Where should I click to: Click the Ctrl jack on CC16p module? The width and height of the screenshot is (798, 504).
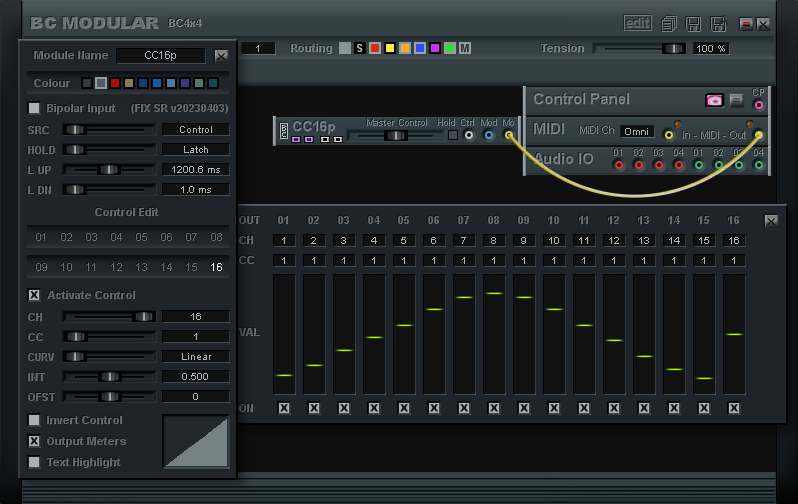(x=468, y=134)
